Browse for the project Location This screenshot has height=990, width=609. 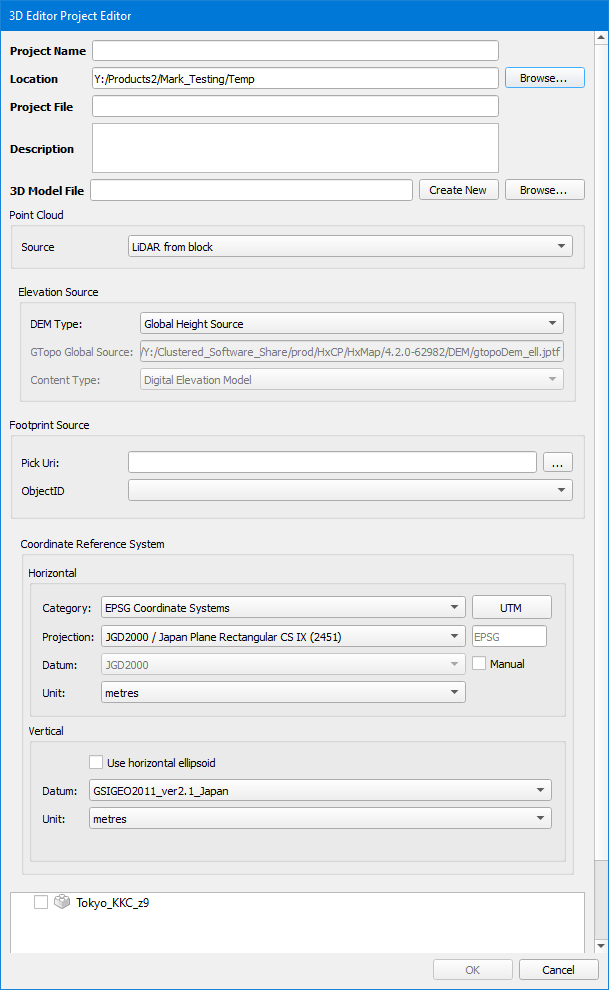[544, 78]
